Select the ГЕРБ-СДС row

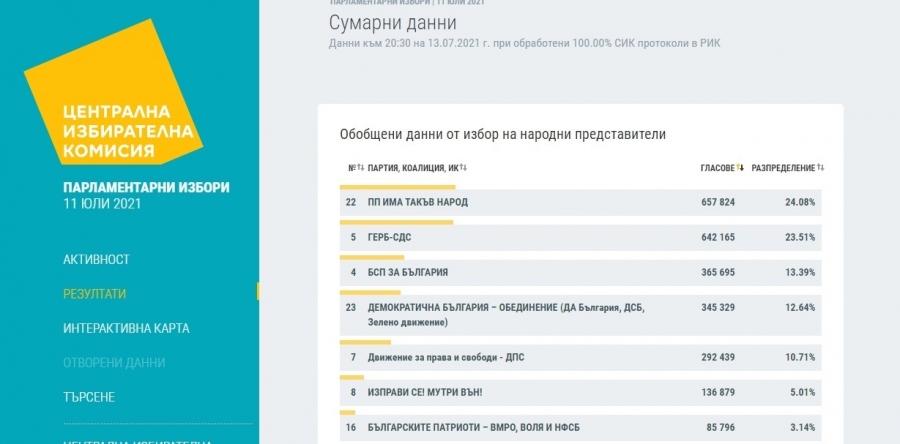coord(580,237)
